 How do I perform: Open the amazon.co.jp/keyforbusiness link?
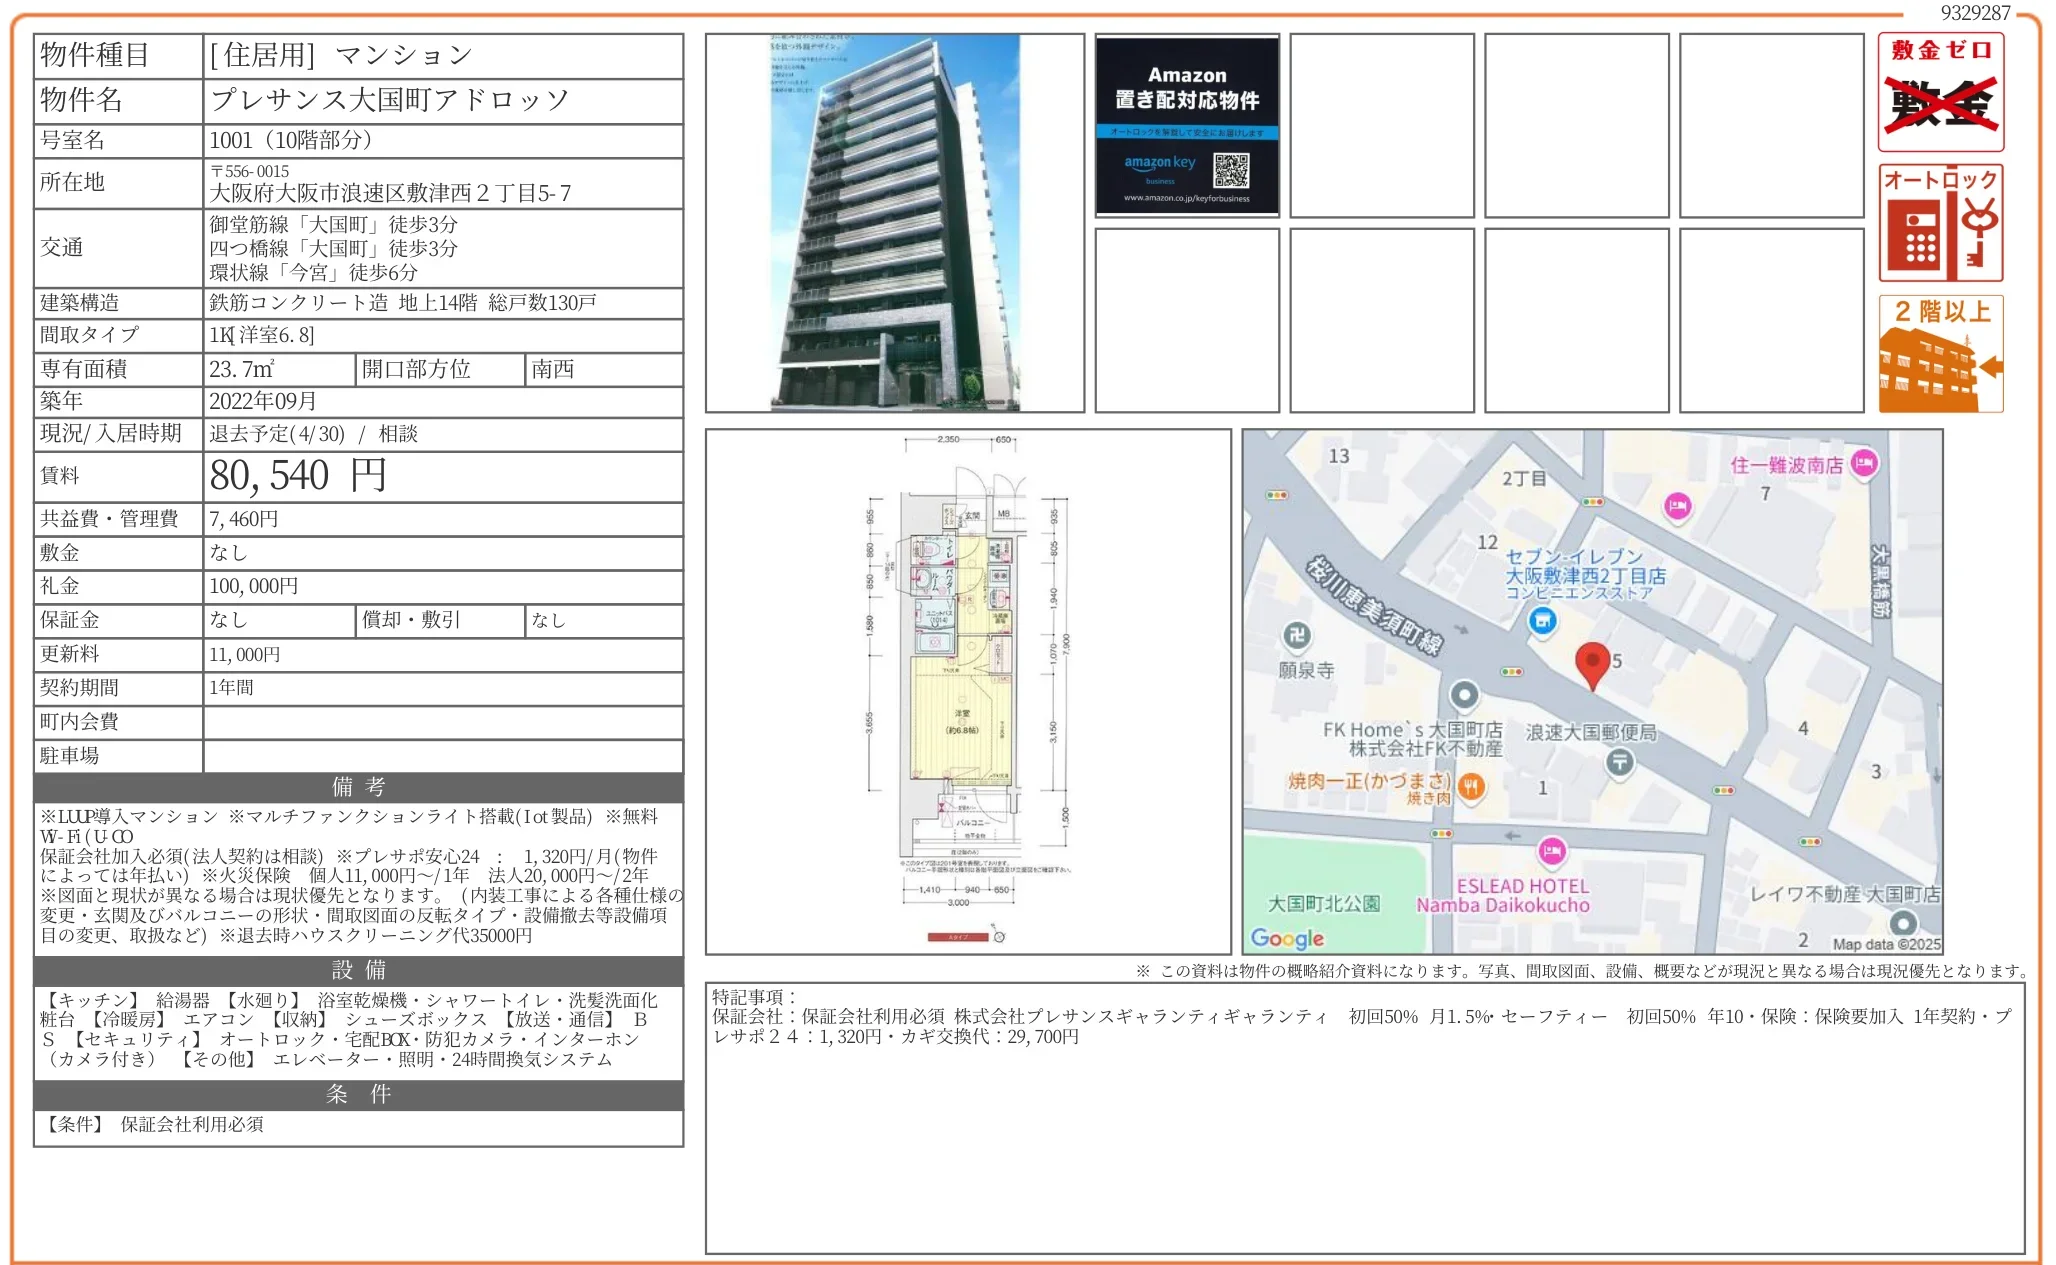tap(1187, 198)
